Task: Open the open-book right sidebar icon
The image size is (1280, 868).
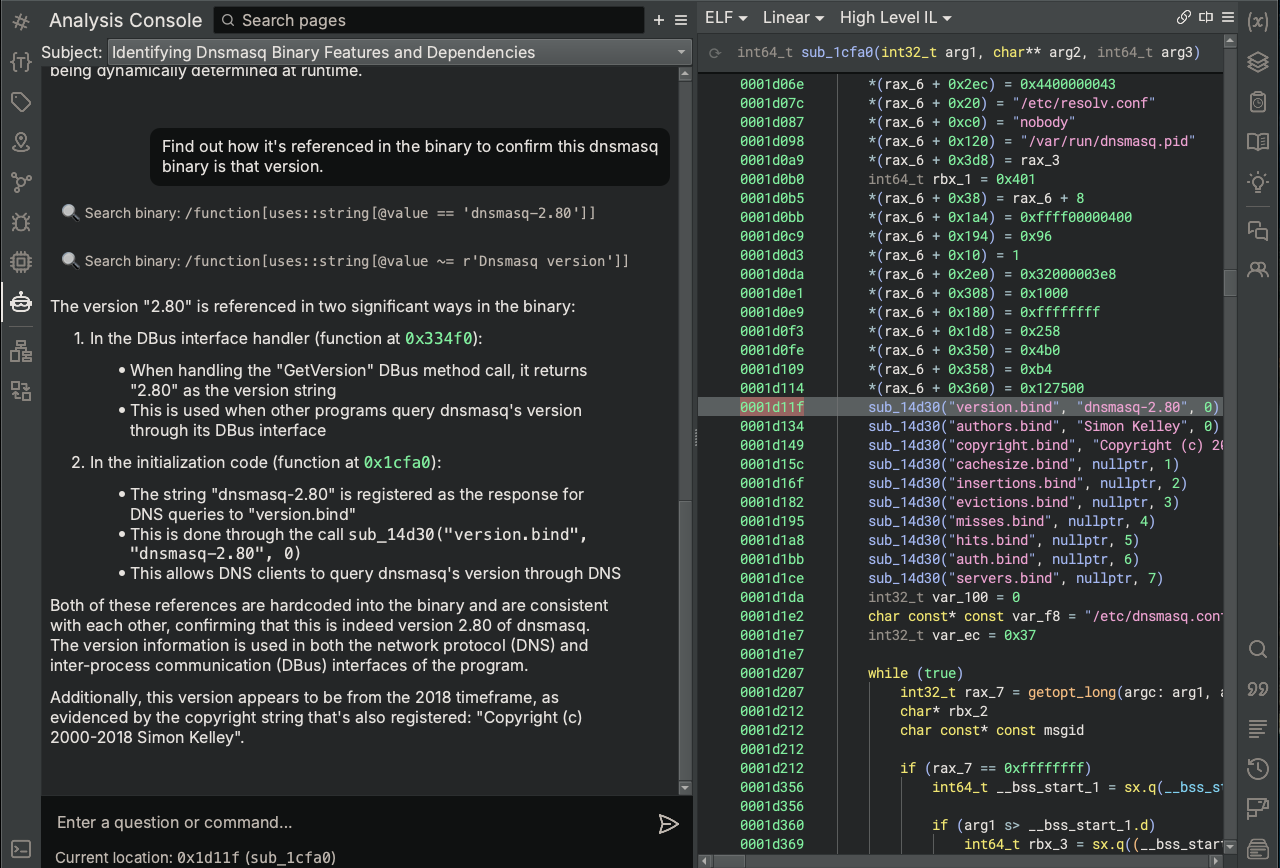Action: pyautogui.click(x=1258, y=142)
